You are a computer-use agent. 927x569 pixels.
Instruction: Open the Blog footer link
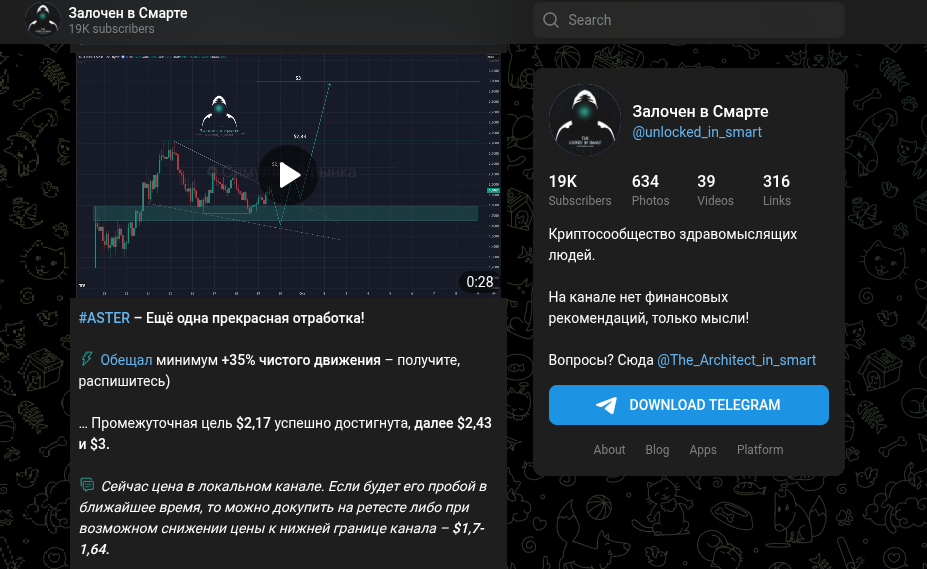coord(657,450)
